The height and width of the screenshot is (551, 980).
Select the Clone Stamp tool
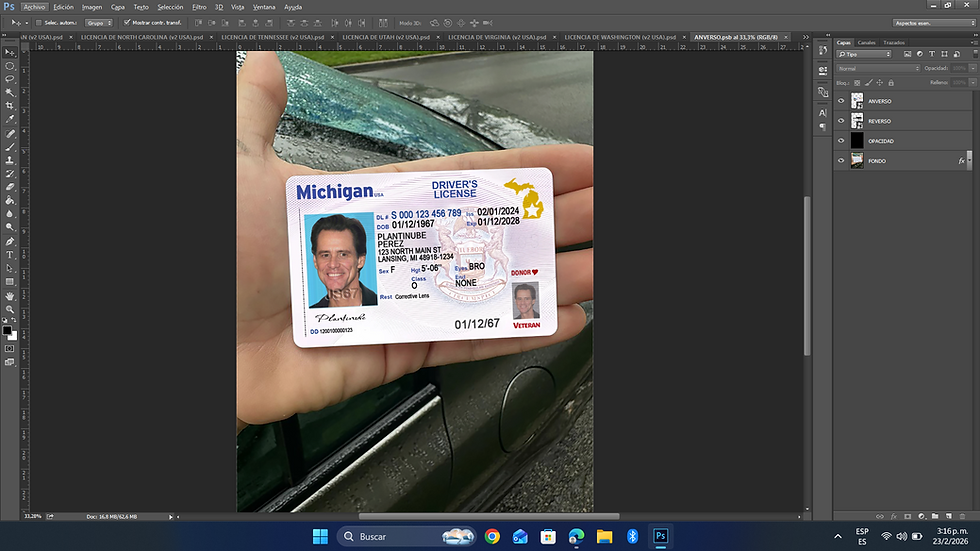(x=9, y=161)
